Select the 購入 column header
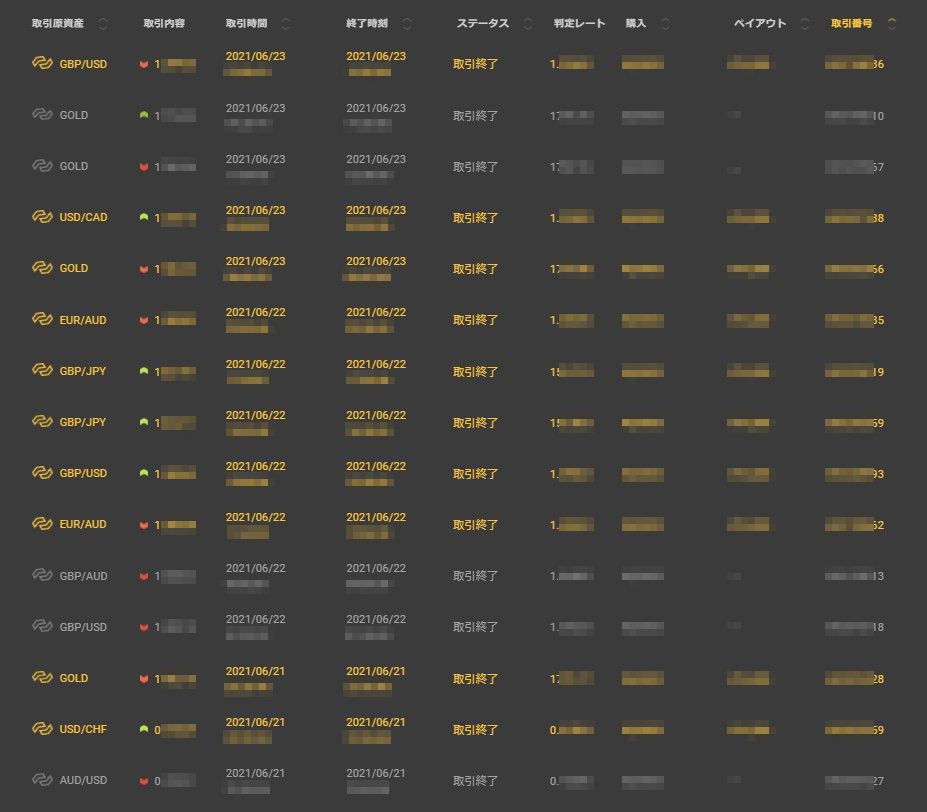Screen dimensions: 927x812 pyautogui.click(x=636, y=24)
